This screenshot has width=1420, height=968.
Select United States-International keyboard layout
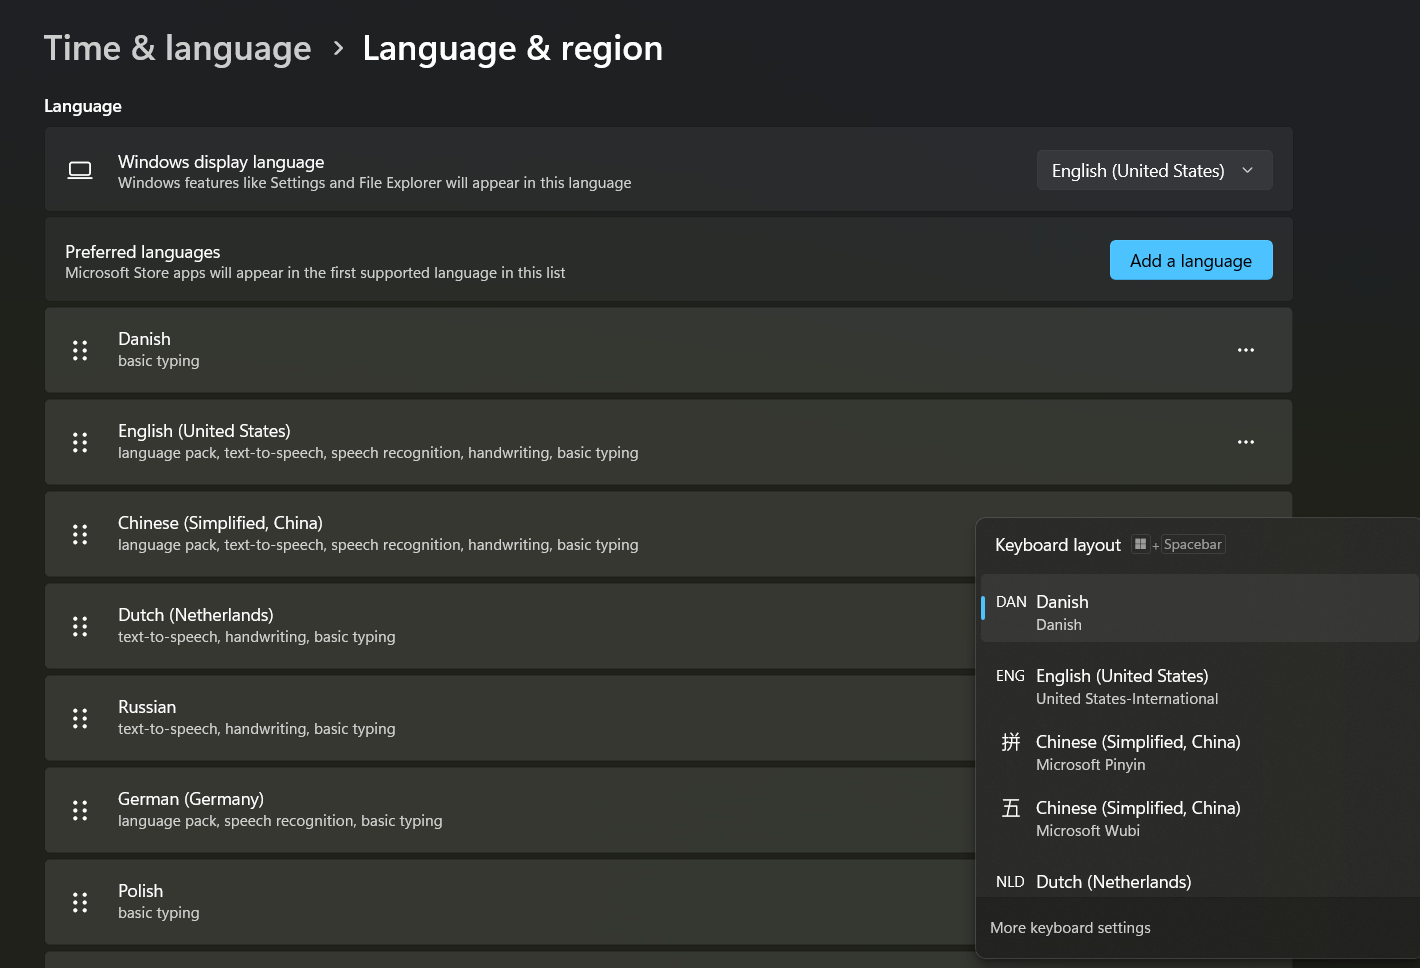(x=1150, y=686)
